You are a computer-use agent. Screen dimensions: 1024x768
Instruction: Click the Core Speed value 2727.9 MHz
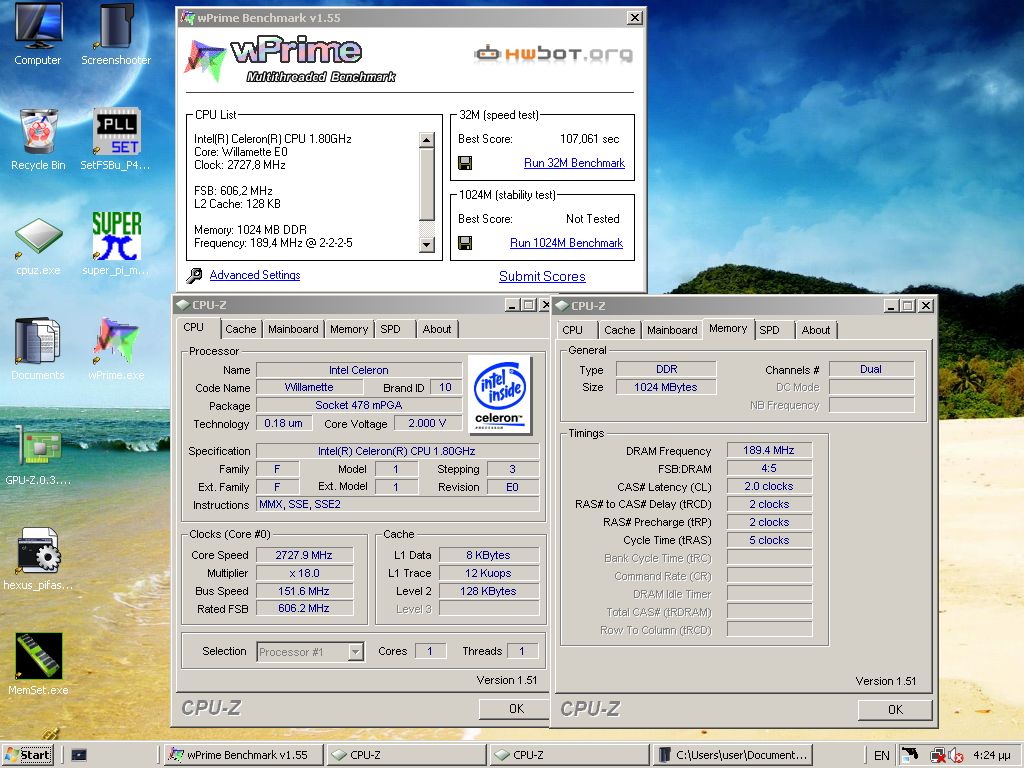pos(304,555)
